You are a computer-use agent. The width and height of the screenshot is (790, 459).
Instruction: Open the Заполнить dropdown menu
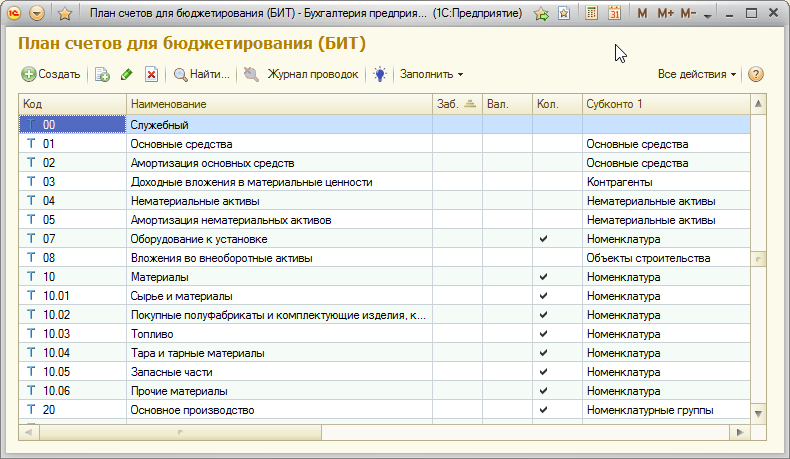tap(431, 74)
